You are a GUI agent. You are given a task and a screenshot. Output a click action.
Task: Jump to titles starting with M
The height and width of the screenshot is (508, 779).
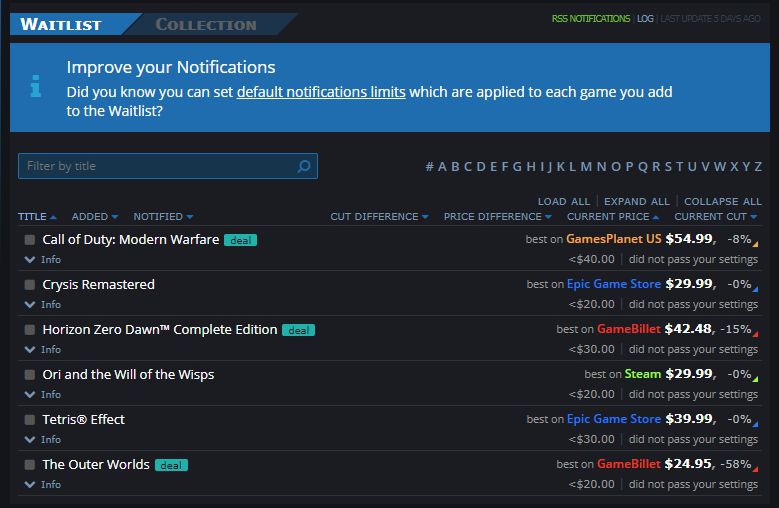click(586, 166)
